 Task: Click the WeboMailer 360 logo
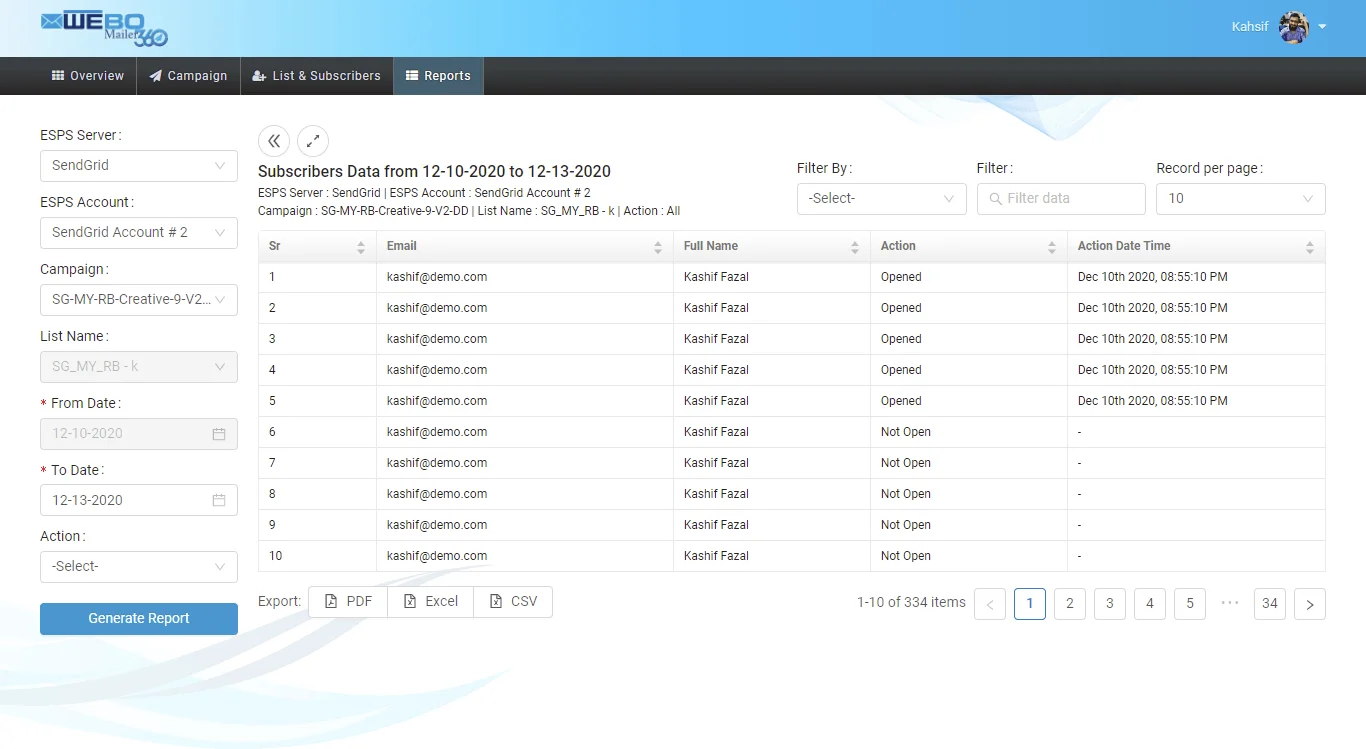click(x=104, y=28)
